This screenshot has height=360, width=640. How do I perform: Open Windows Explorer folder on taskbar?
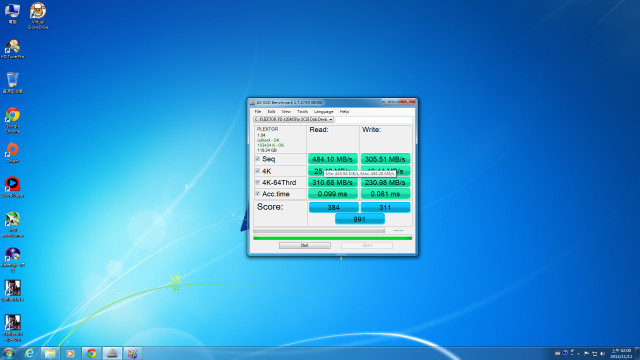(x=50, y=353)
